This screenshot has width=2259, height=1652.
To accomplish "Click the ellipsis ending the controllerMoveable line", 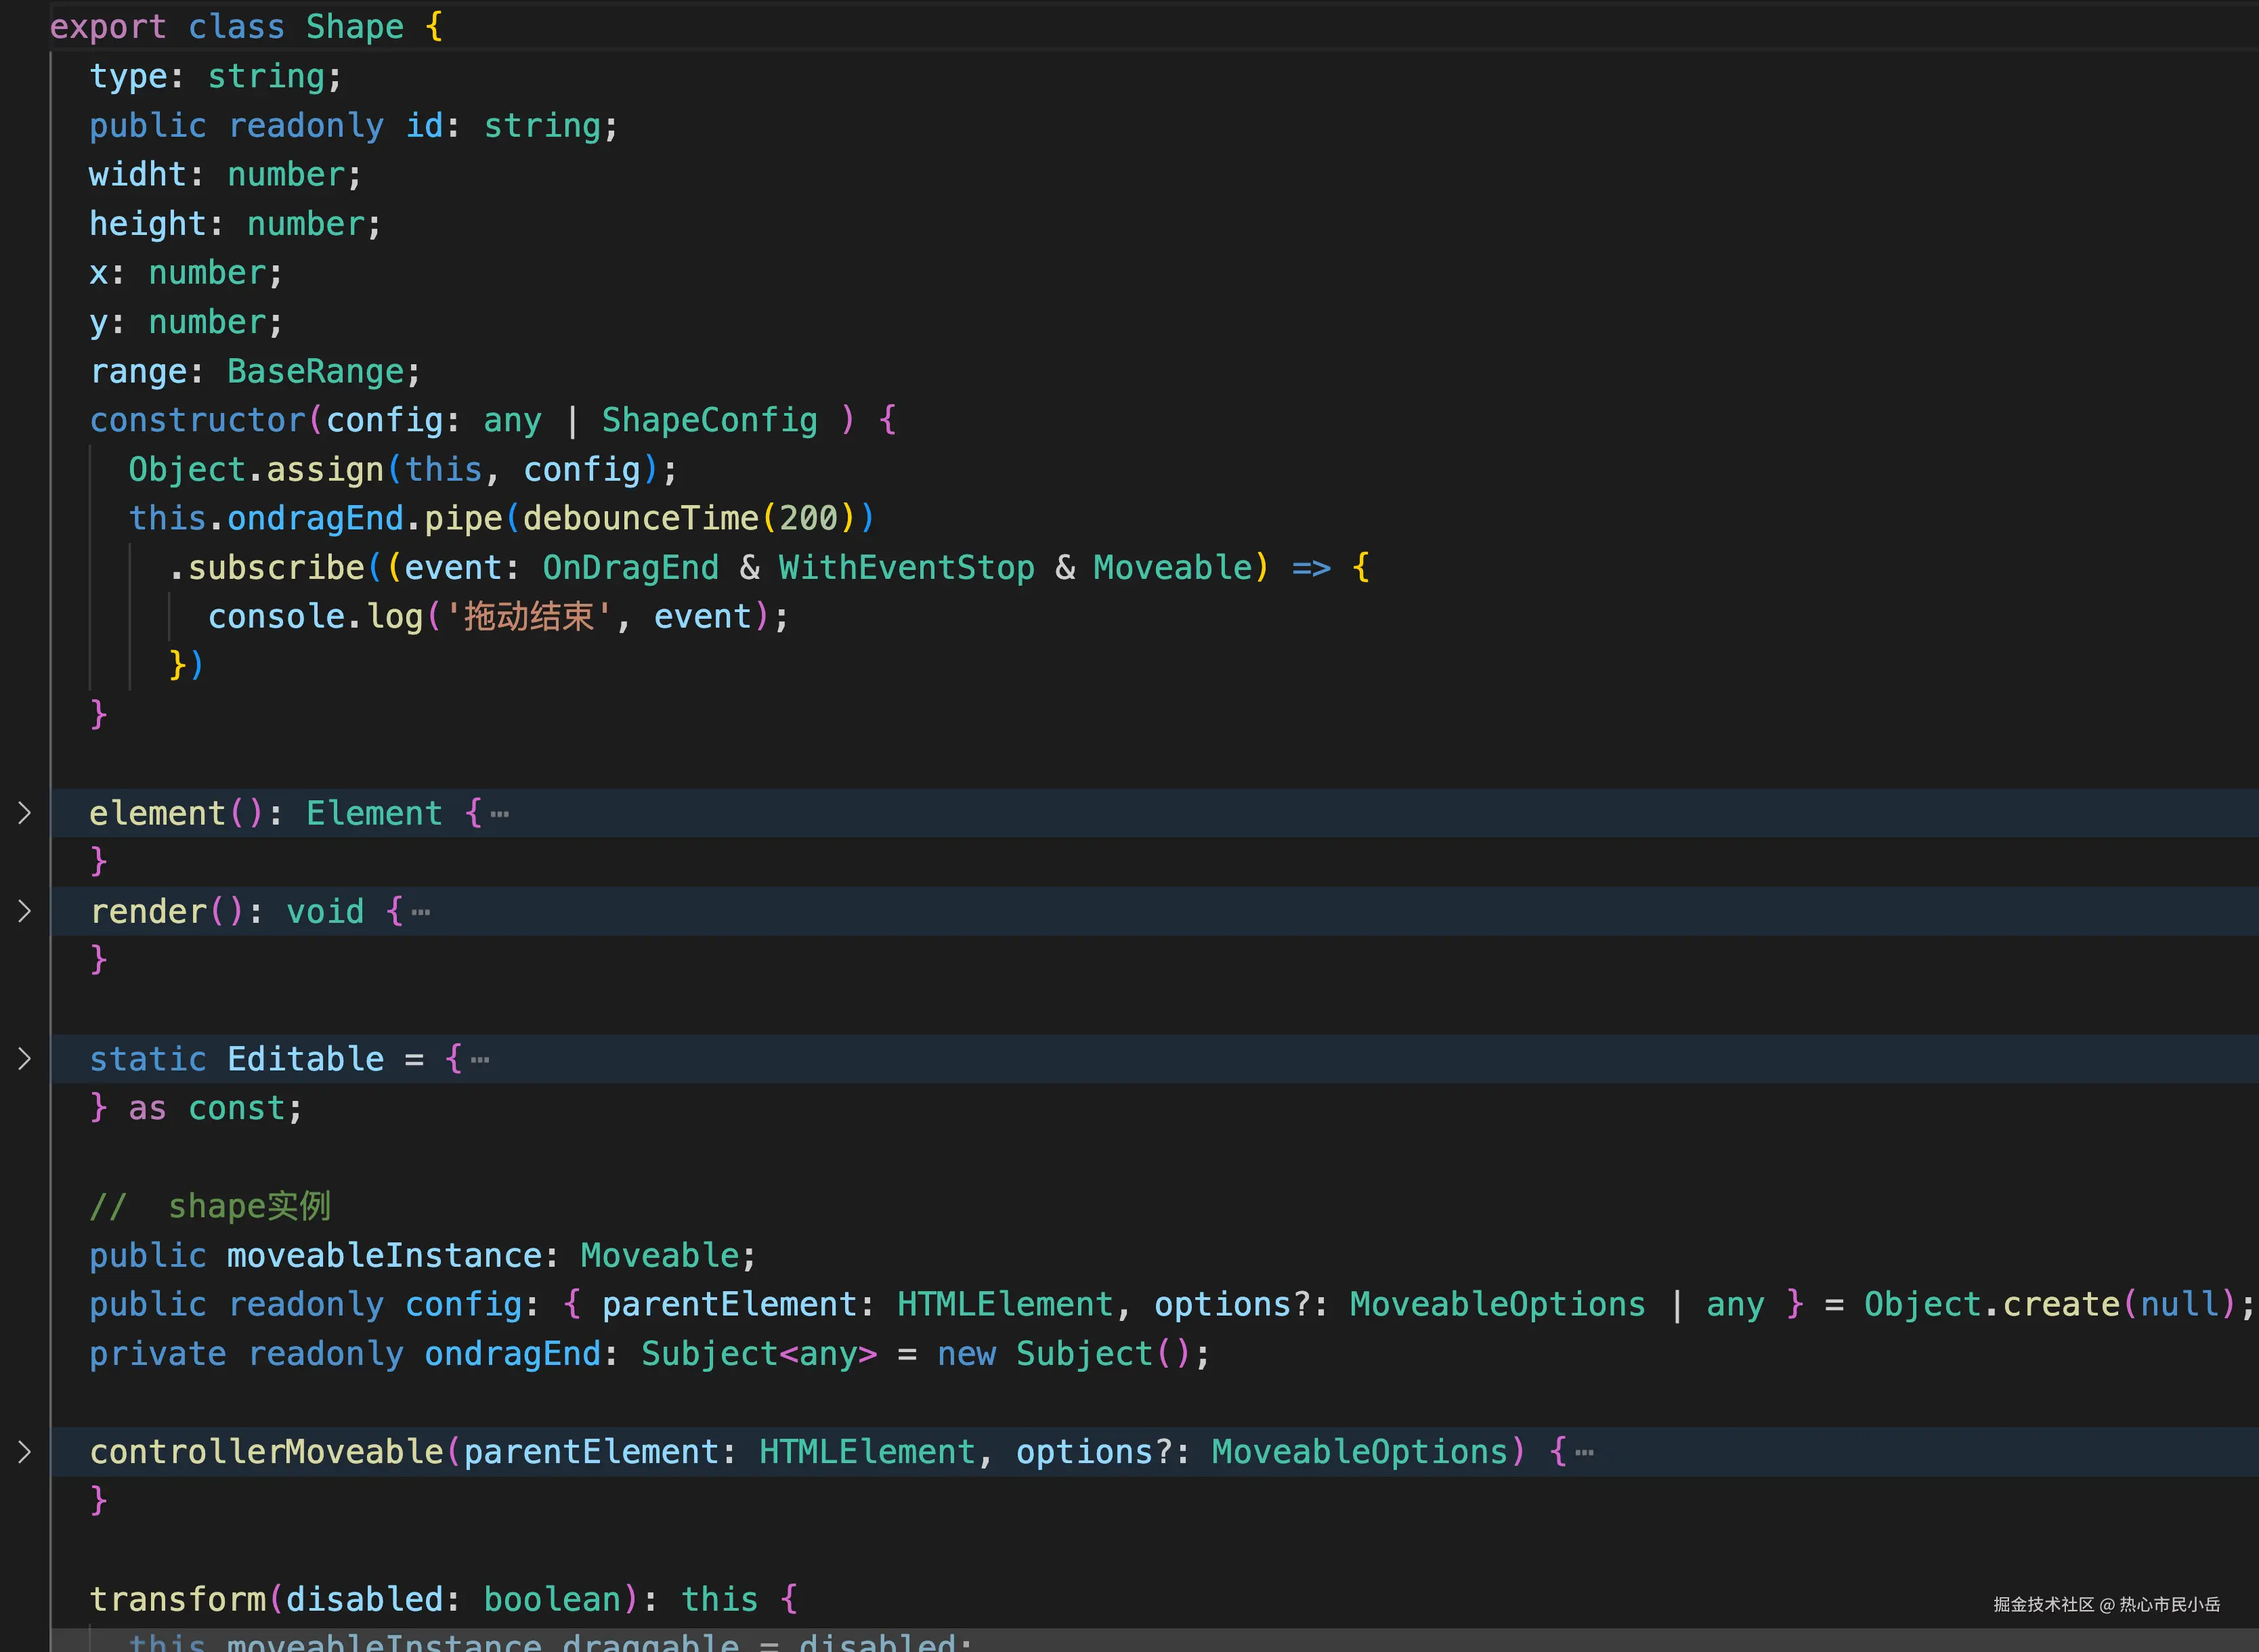I will coord(1585,1453).
